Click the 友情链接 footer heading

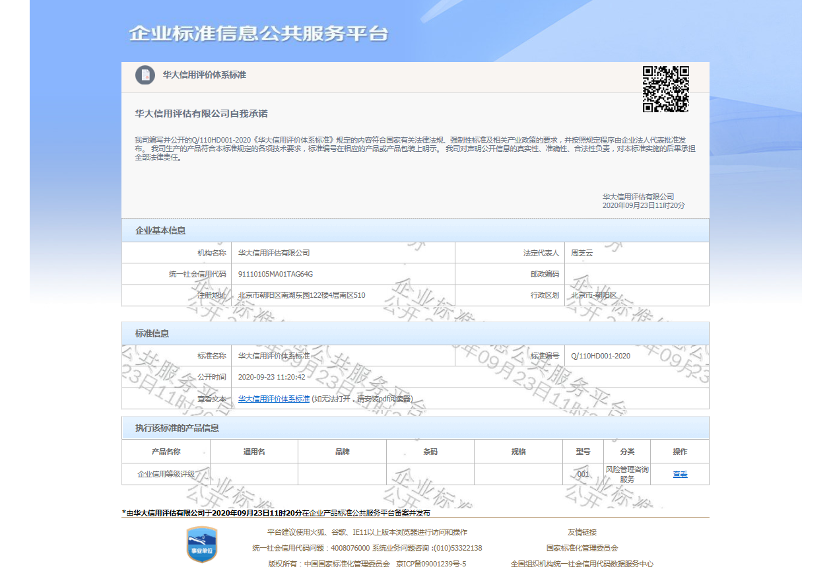coord(582,532)
